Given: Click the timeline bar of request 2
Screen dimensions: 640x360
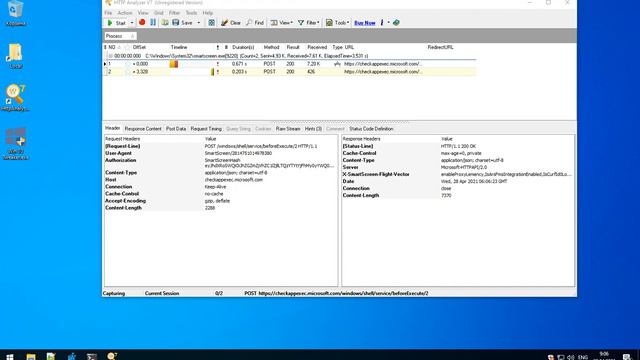Looking at the screenshot, I should (212, 71).
